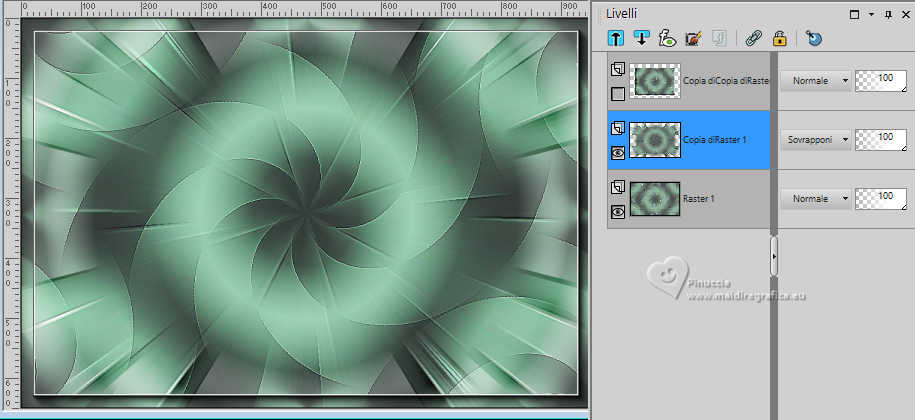Click opacity field of Raster 1 layer
This screenshot has width=915, height=420.
tap(881, 199)
